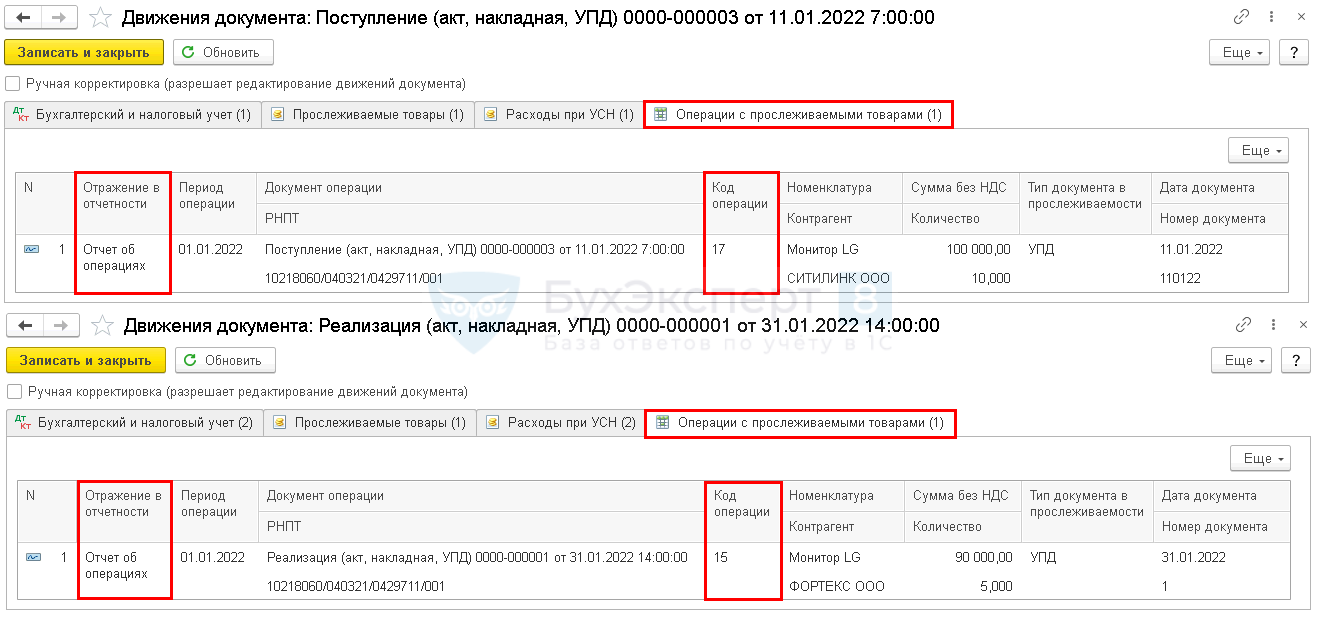Open Расходы при УСН (2) tab

560,423
